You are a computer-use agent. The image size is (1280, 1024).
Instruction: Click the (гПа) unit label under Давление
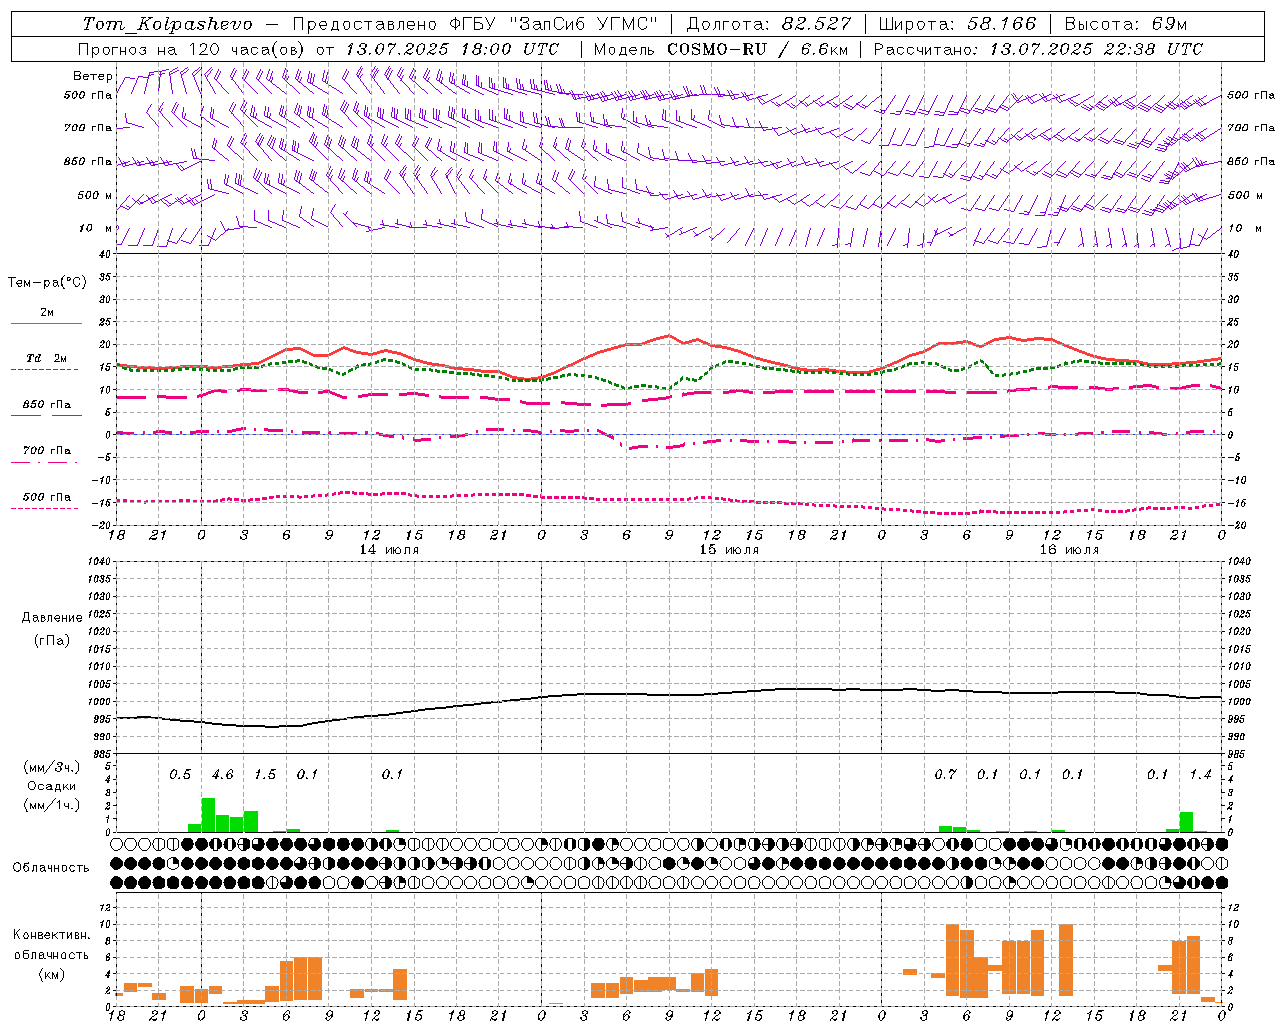(52, 640)
